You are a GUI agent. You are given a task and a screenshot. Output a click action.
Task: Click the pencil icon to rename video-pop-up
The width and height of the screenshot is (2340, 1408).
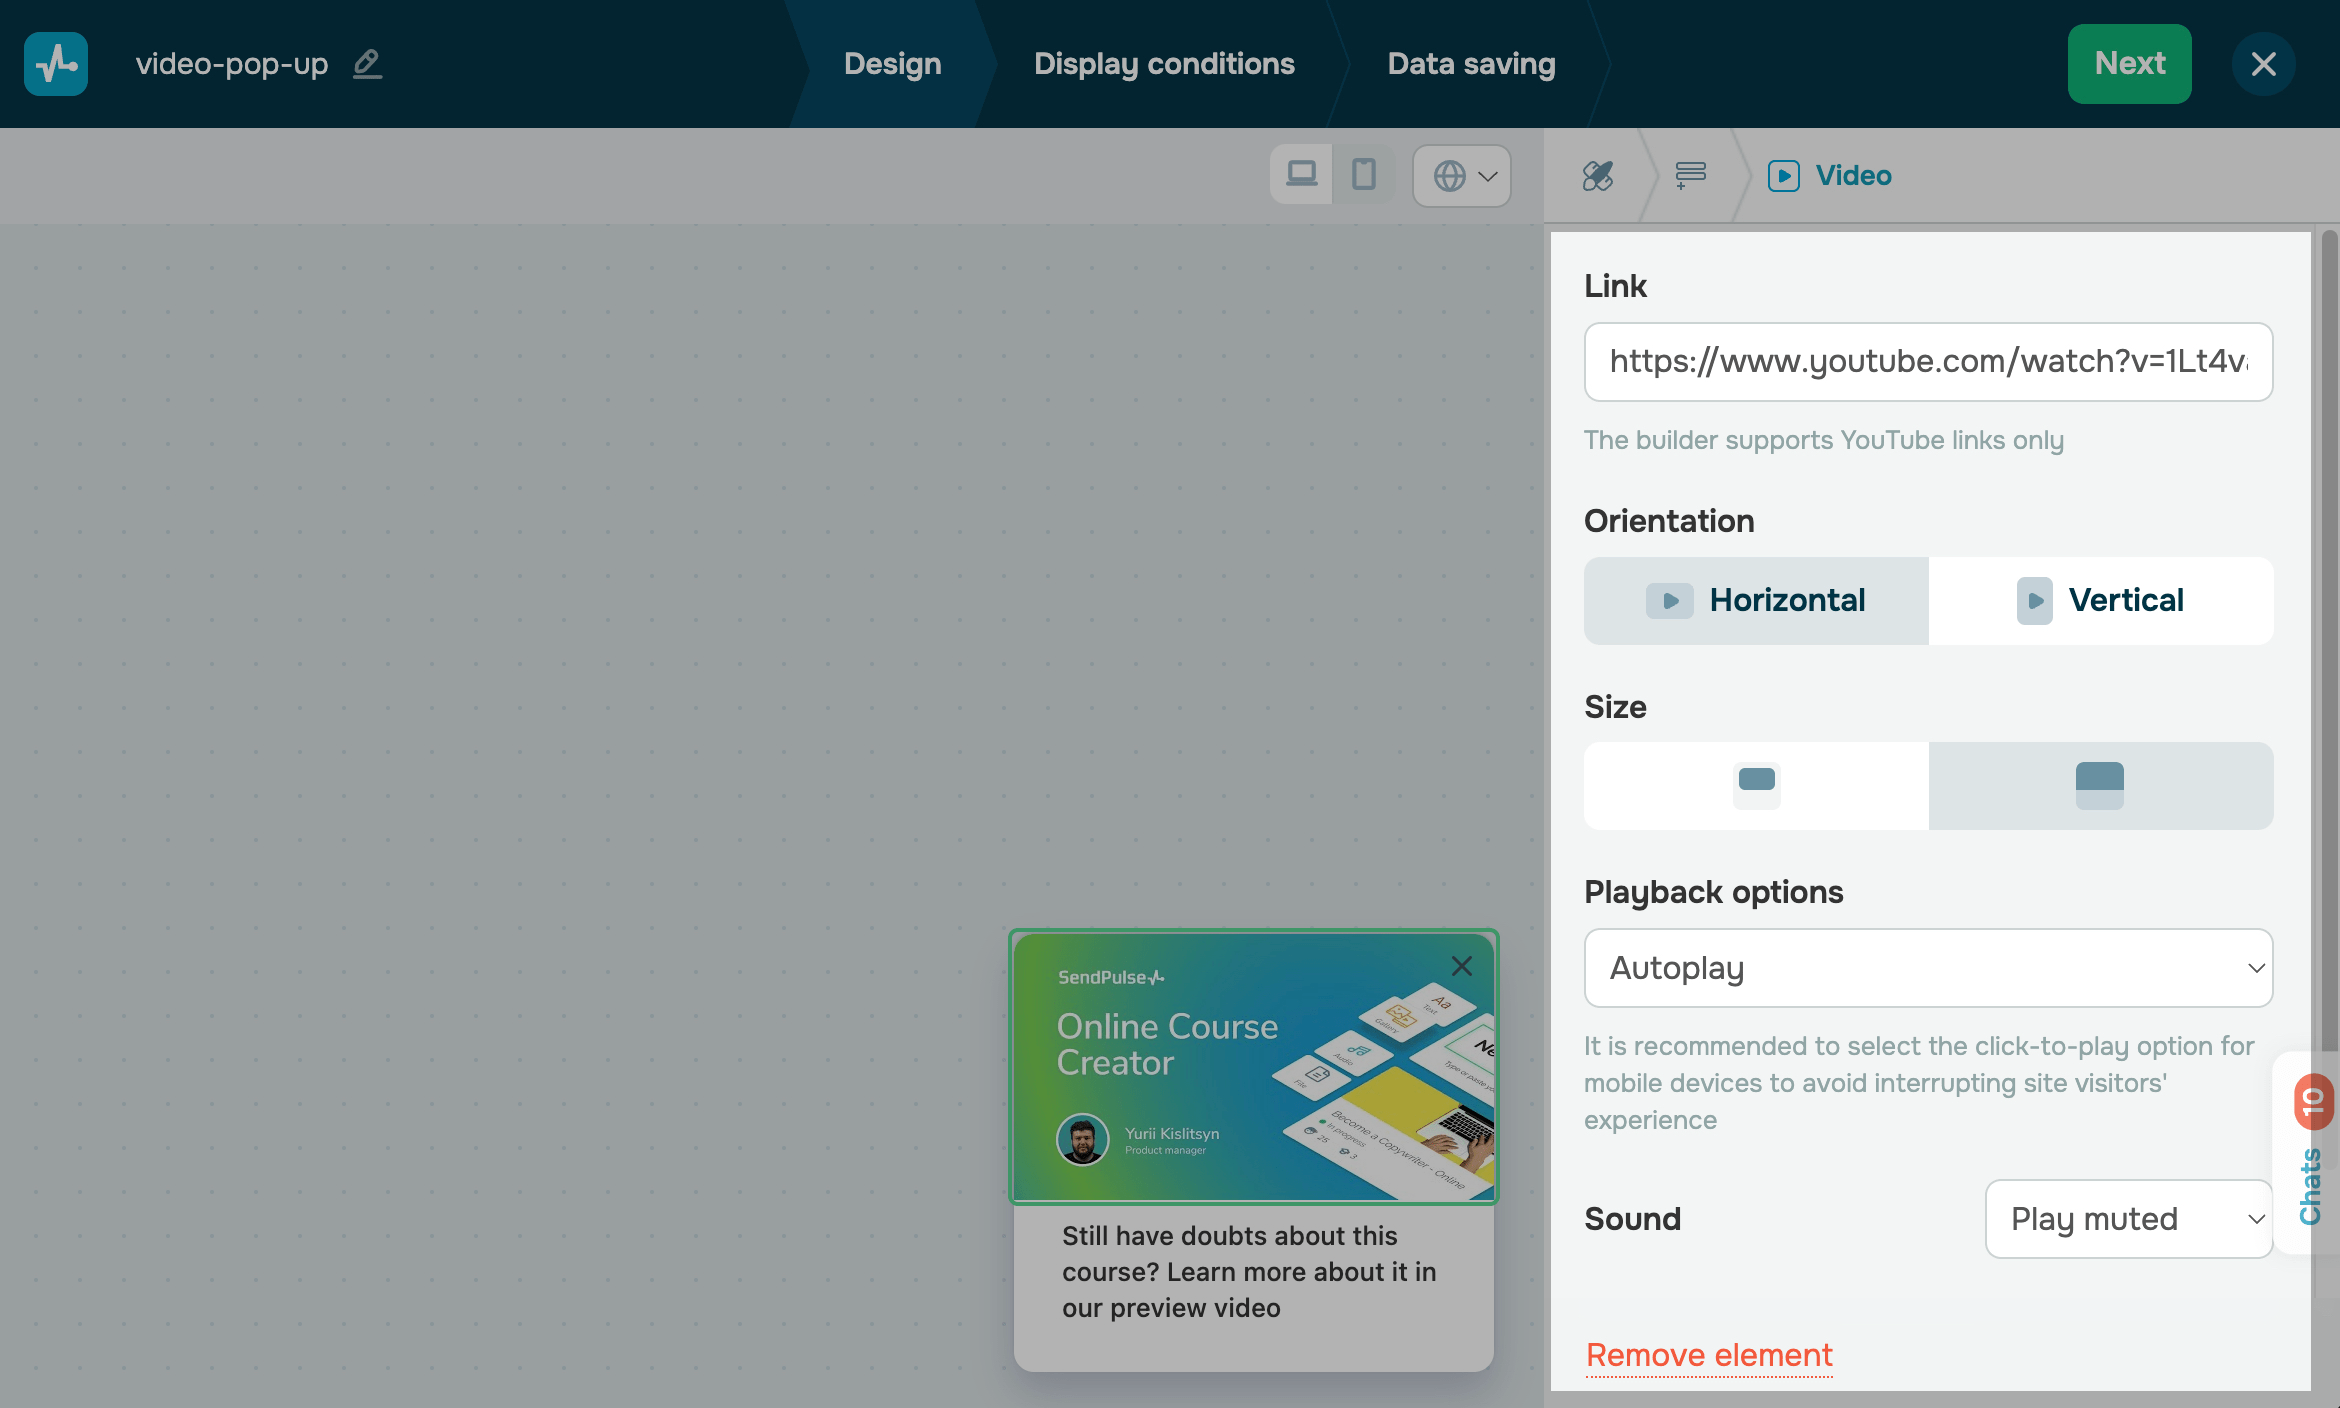pos(367,64)
